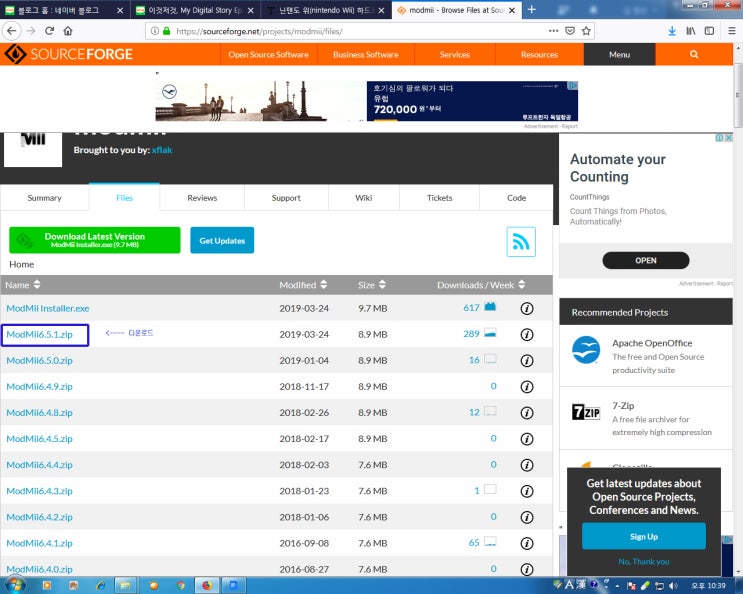Click the SourceForge search magnifier icon

[694, 54]
